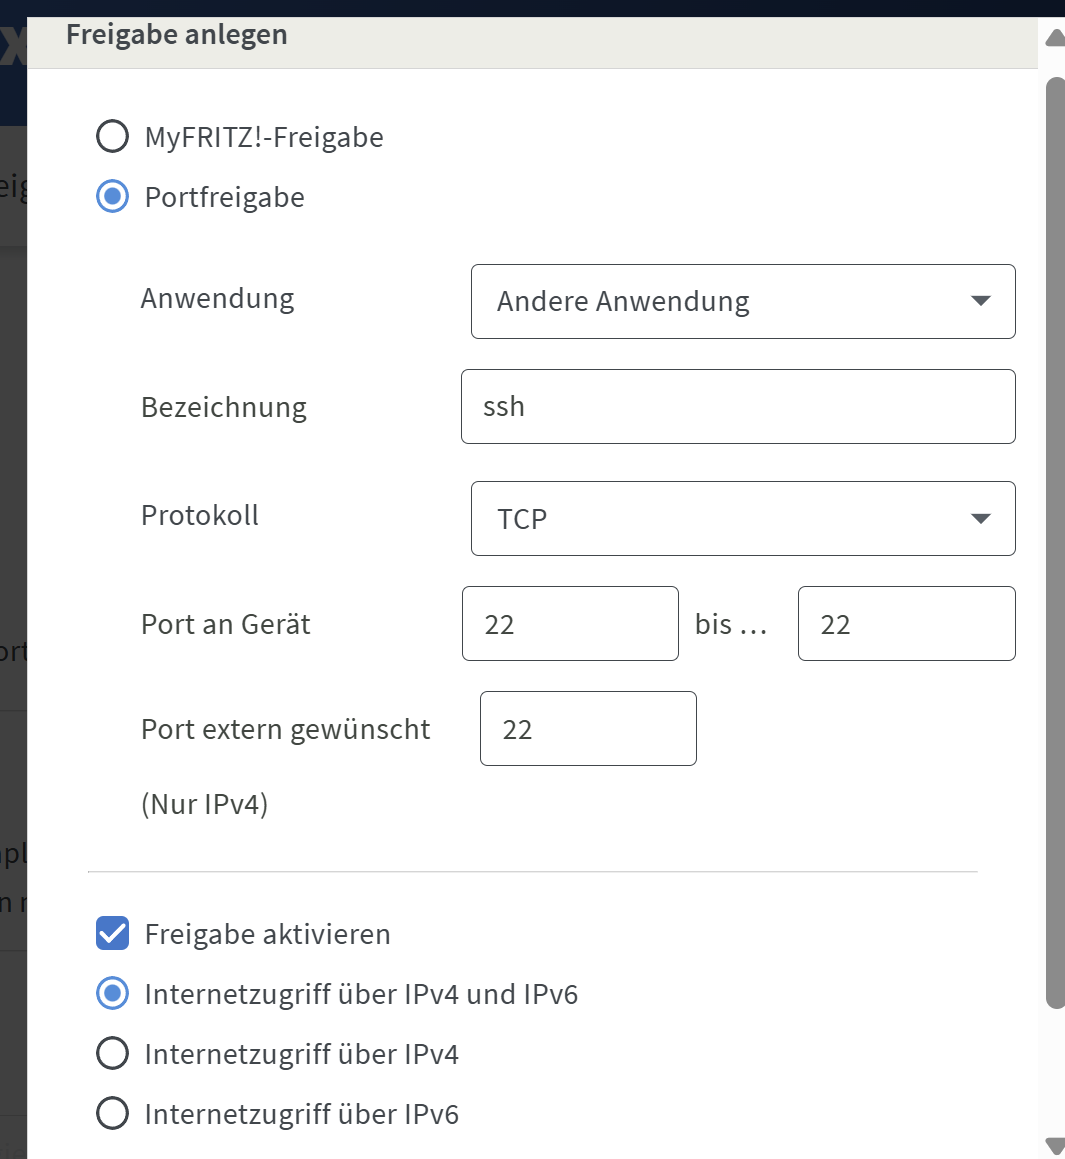This screenshot has width=1065, height=1159.
Task: Click the Bezeichnung text field with ssh
Action: click(x=738, y=407)
